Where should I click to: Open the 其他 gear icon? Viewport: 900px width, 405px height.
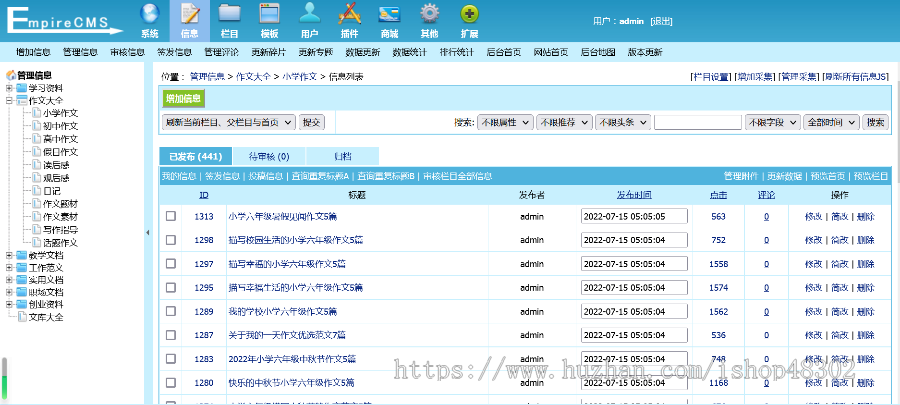(429, 14)
